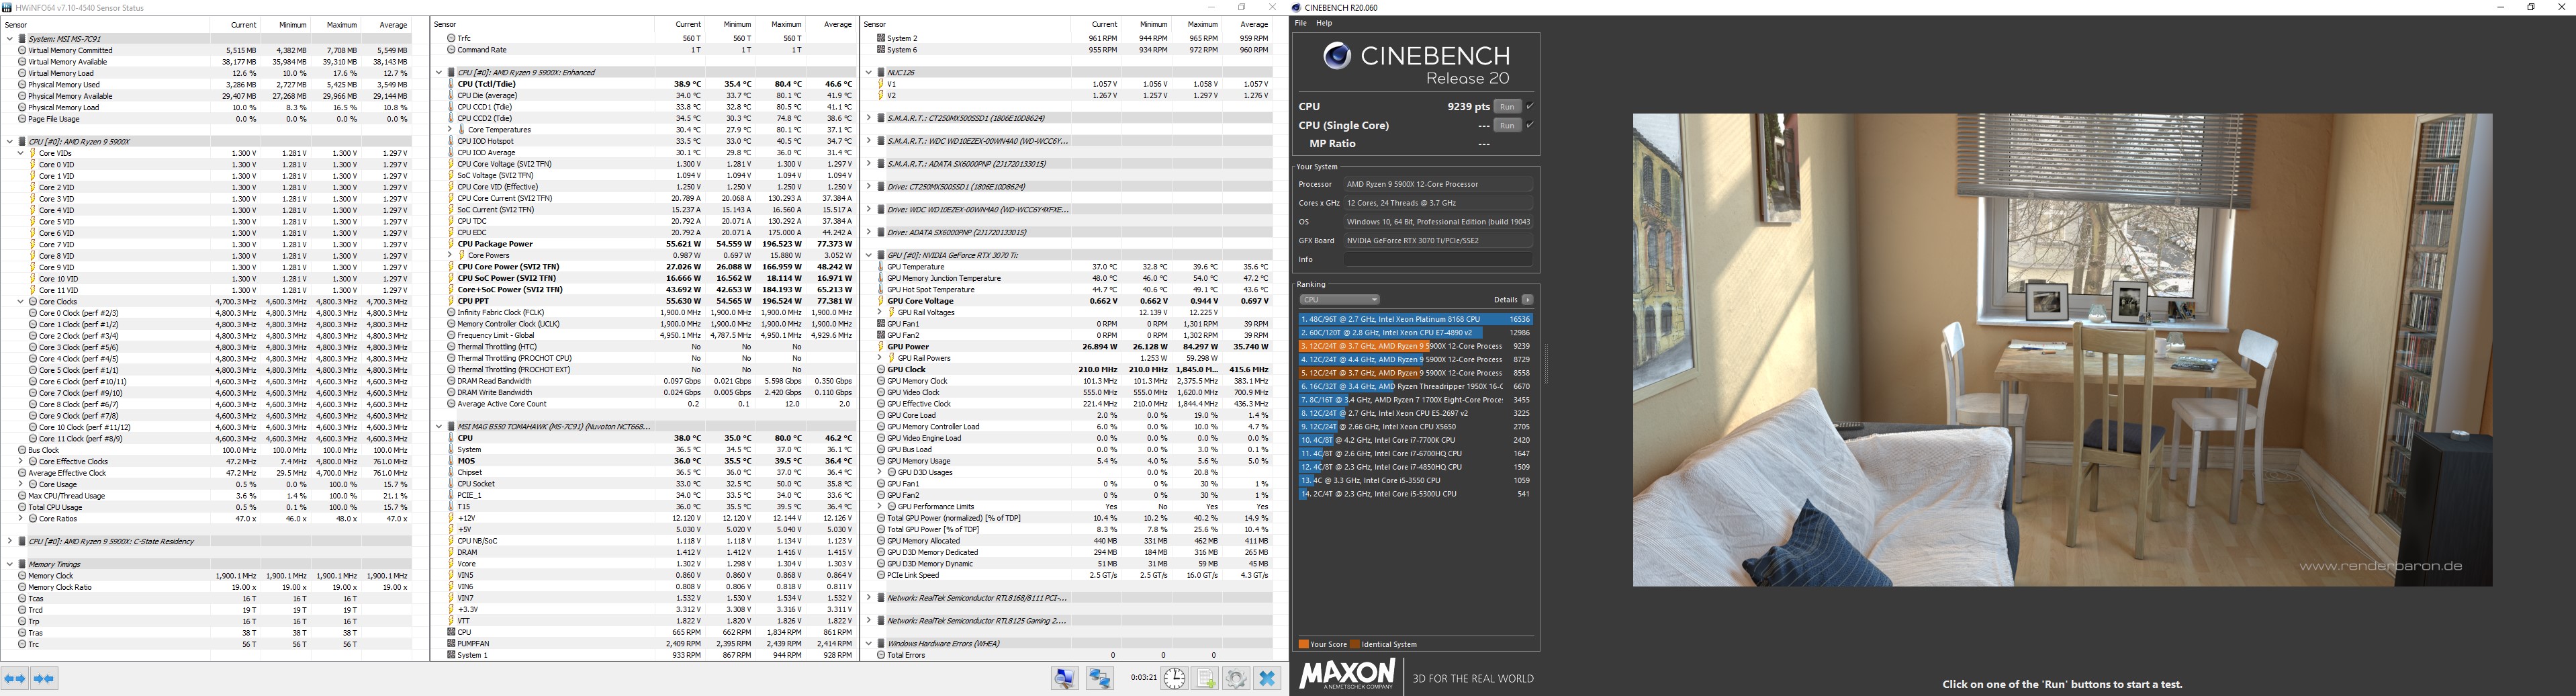This screenshot has width=2576, height=696.
Task: Collapse MSI MAG B550 TOMAHAWK group
Action: pyautogui.click(x=439, y=427)
